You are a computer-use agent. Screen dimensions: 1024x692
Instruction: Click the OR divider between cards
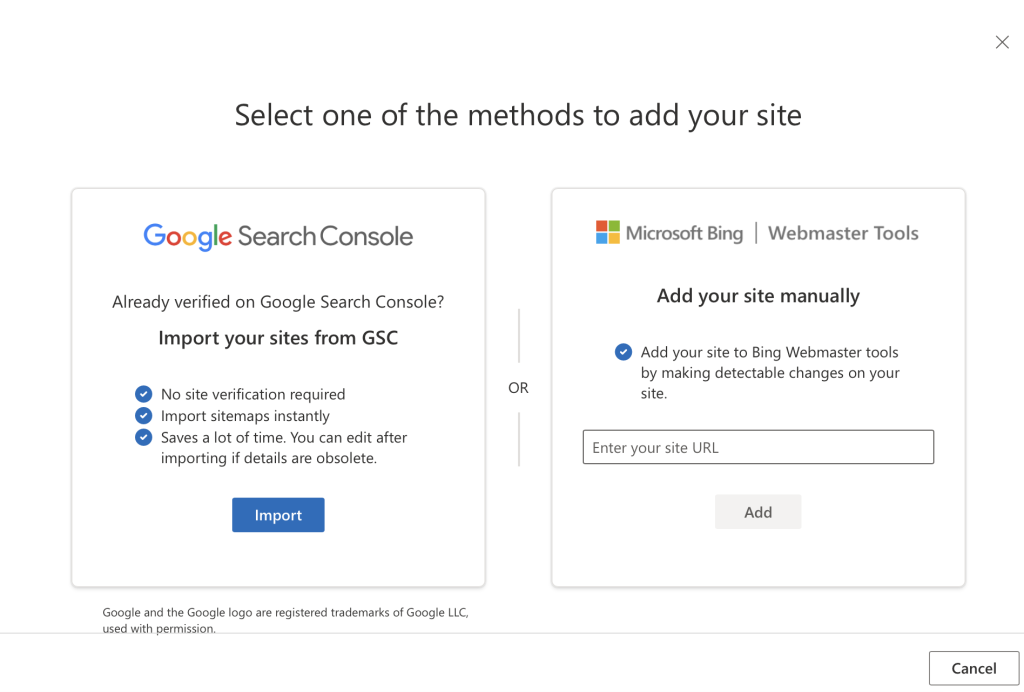click(x=518, y=388)
